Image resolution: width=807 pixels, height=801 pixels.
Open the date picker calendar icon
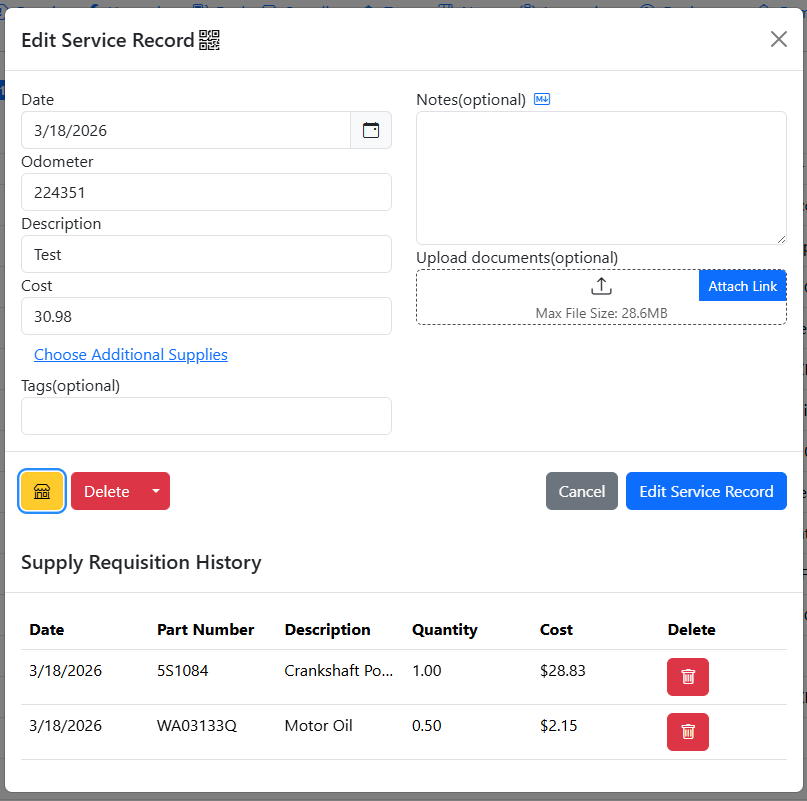(x=371, y=130)
